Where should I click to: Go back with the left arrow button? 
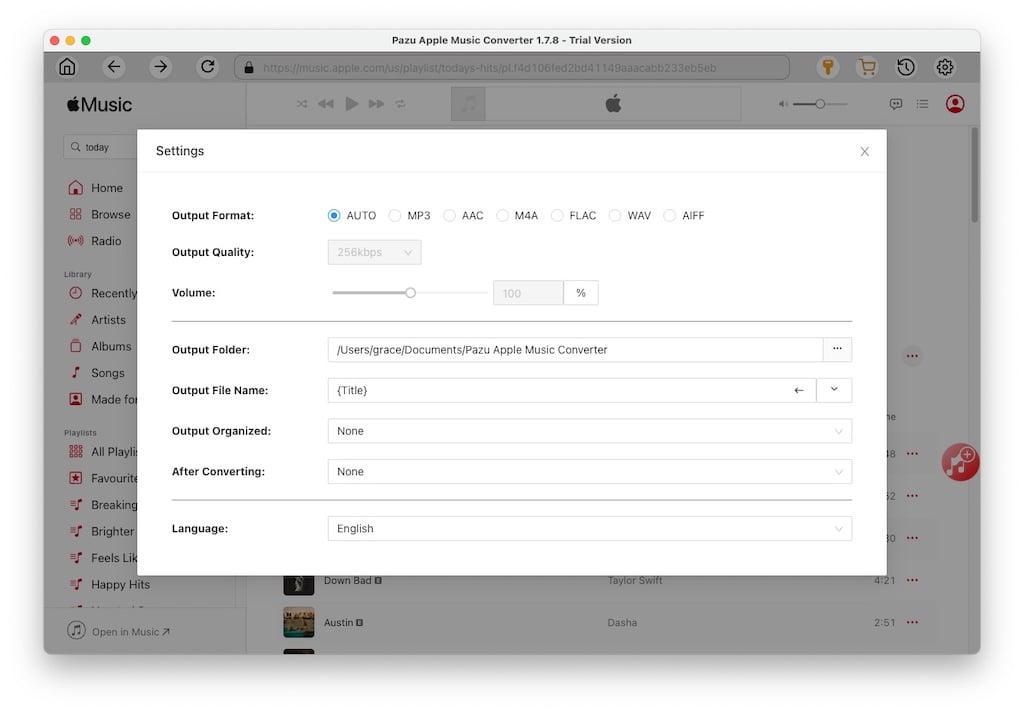(114, 67)
